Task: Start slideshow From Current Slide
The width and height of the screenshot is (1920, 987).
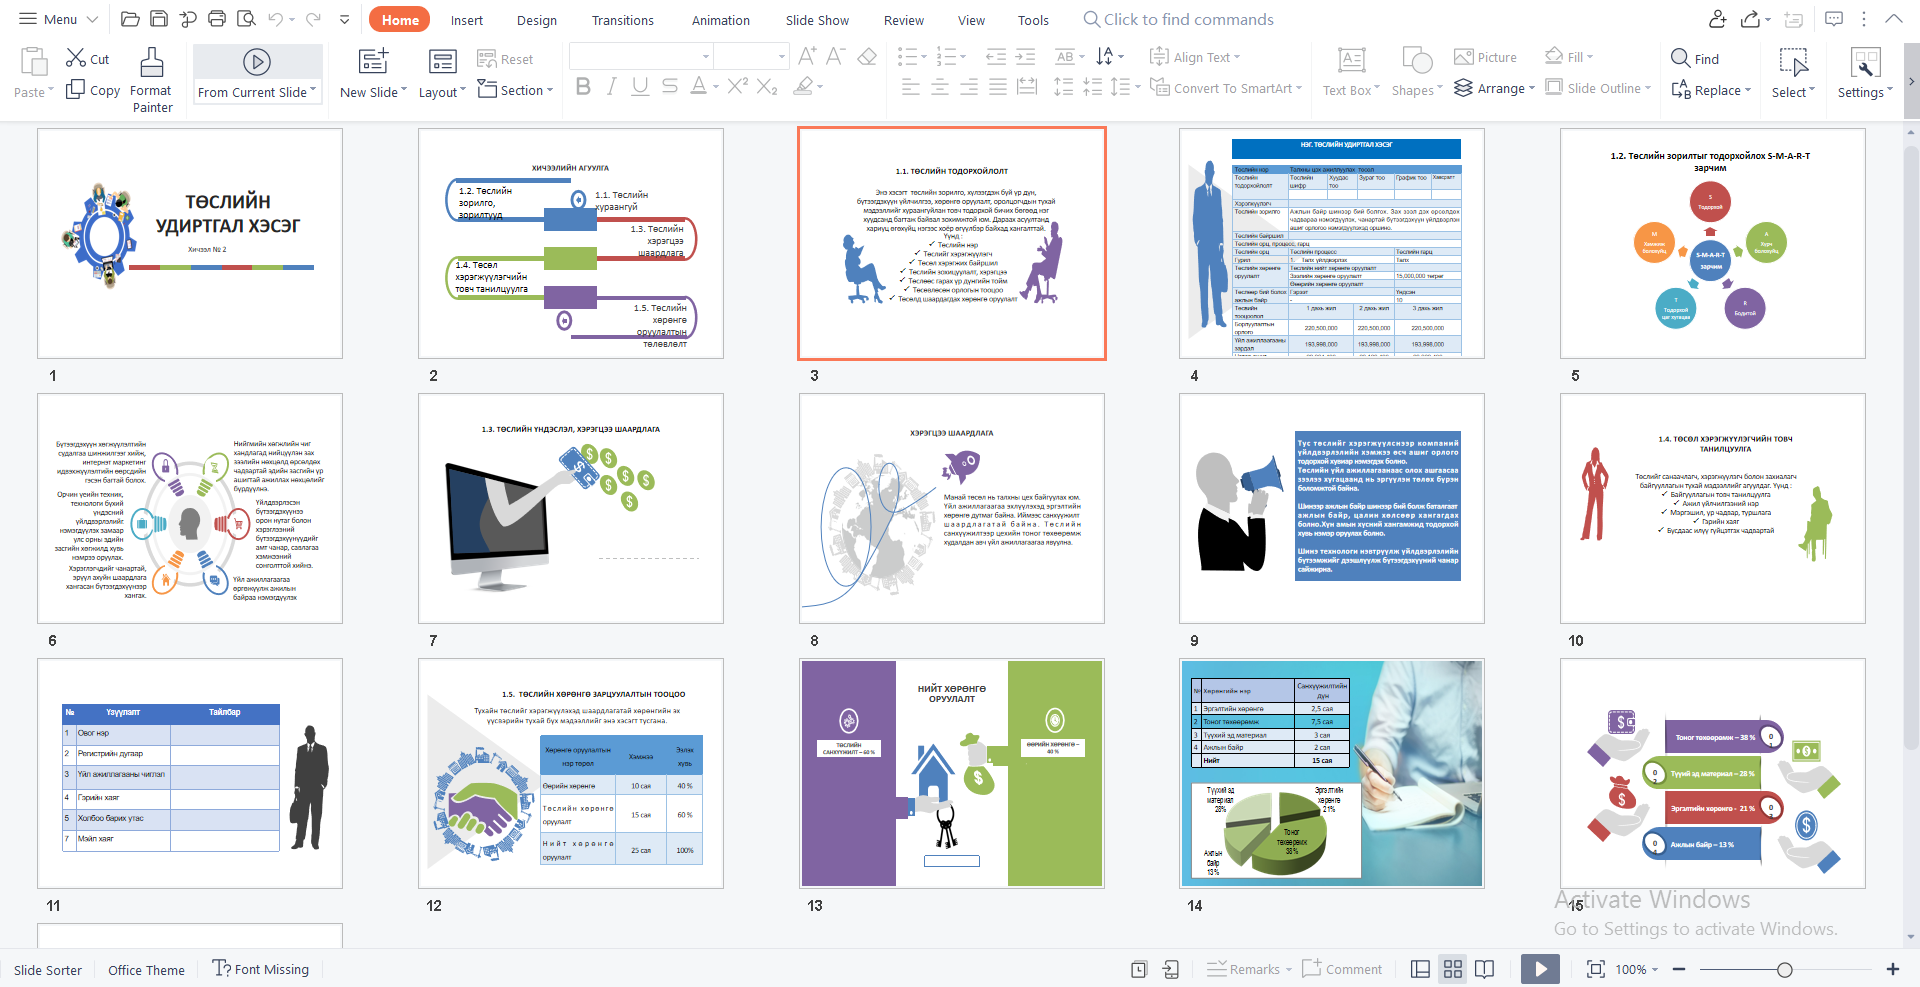Action: [257, 73]
